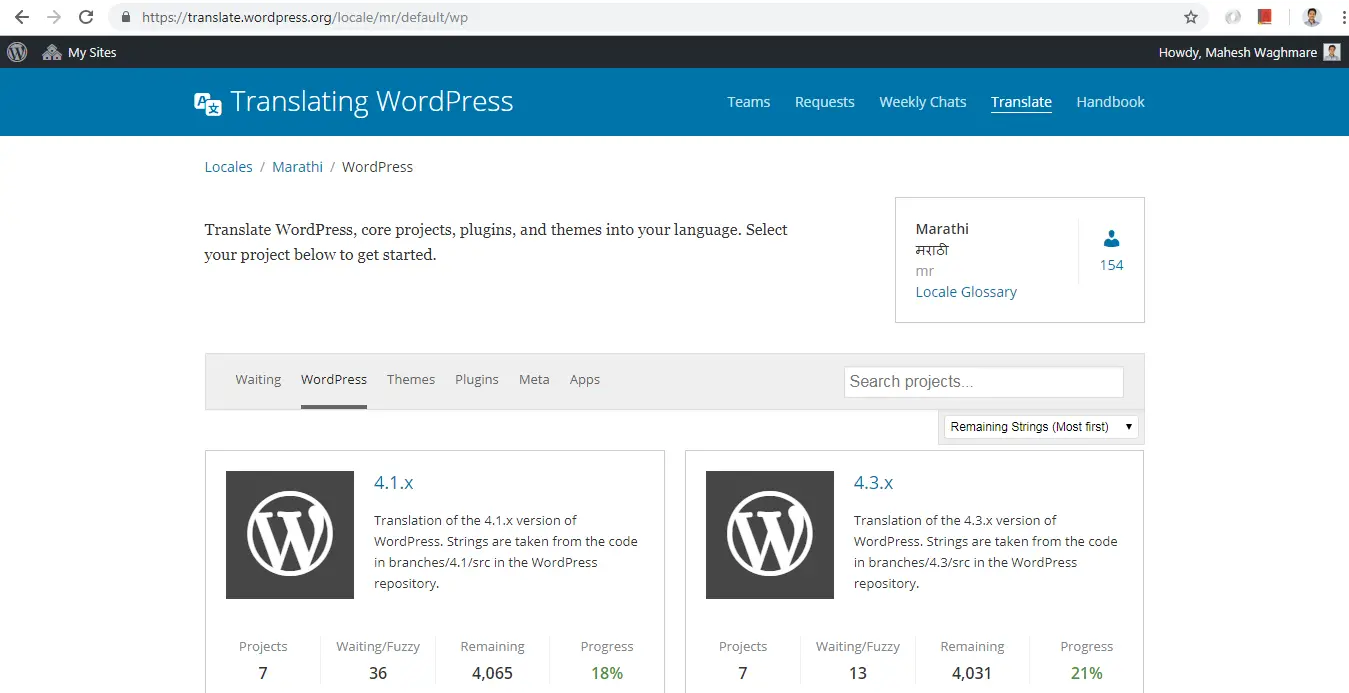Click the 154 contributors count
The width and height of the screenshot is (1349, 693).
click(x=1112, y=265)
